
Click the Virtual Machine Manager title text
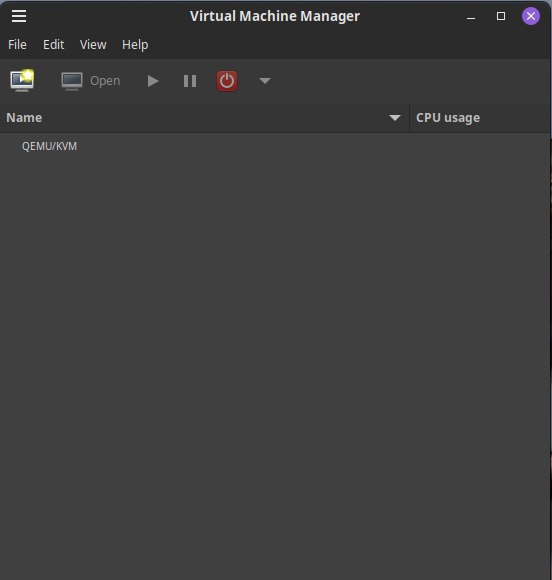coord(275,16)
